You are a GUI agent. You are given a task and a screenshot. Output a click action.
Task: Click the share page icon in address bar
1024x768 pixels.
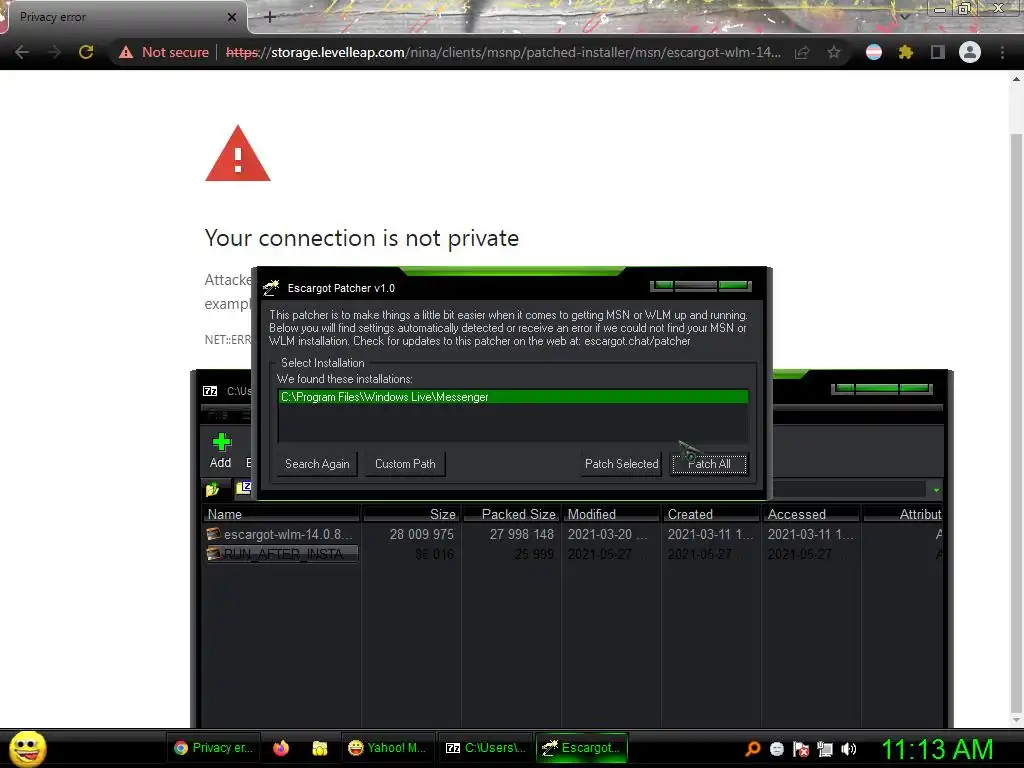point(802,52)
